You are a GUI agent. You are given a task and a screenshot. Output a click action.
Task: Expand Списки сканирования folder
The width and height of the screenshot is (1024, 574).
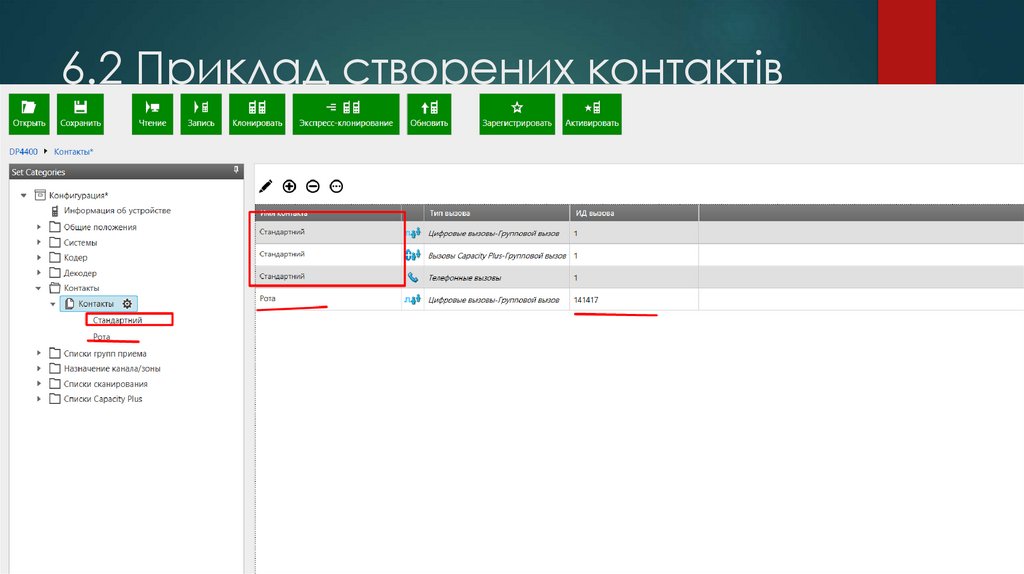coord(39,384)
